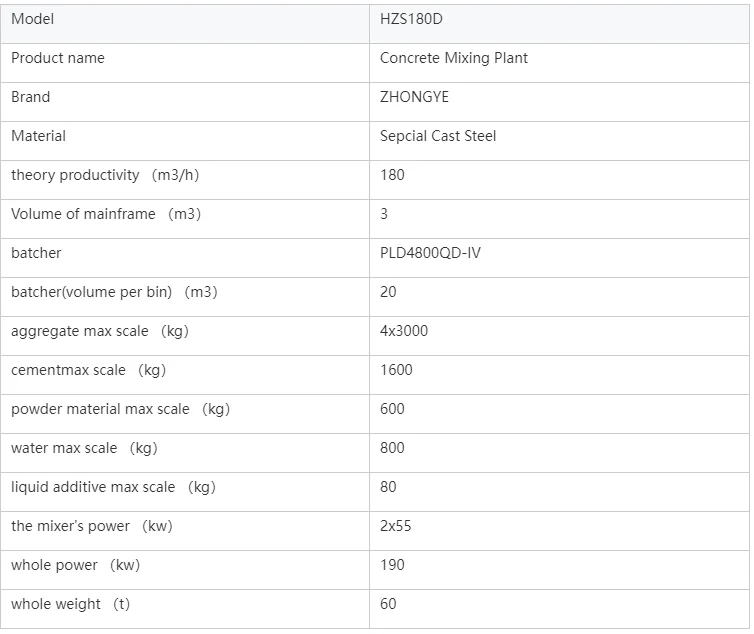
Task: Select the "Product name" label cell
Action: coord(58,58)
